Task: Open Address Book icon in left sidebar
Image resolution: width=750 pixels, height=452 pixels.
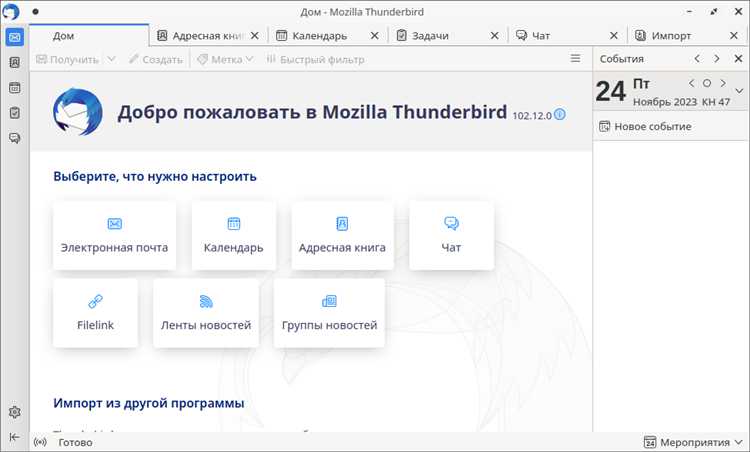Action: 14,62
